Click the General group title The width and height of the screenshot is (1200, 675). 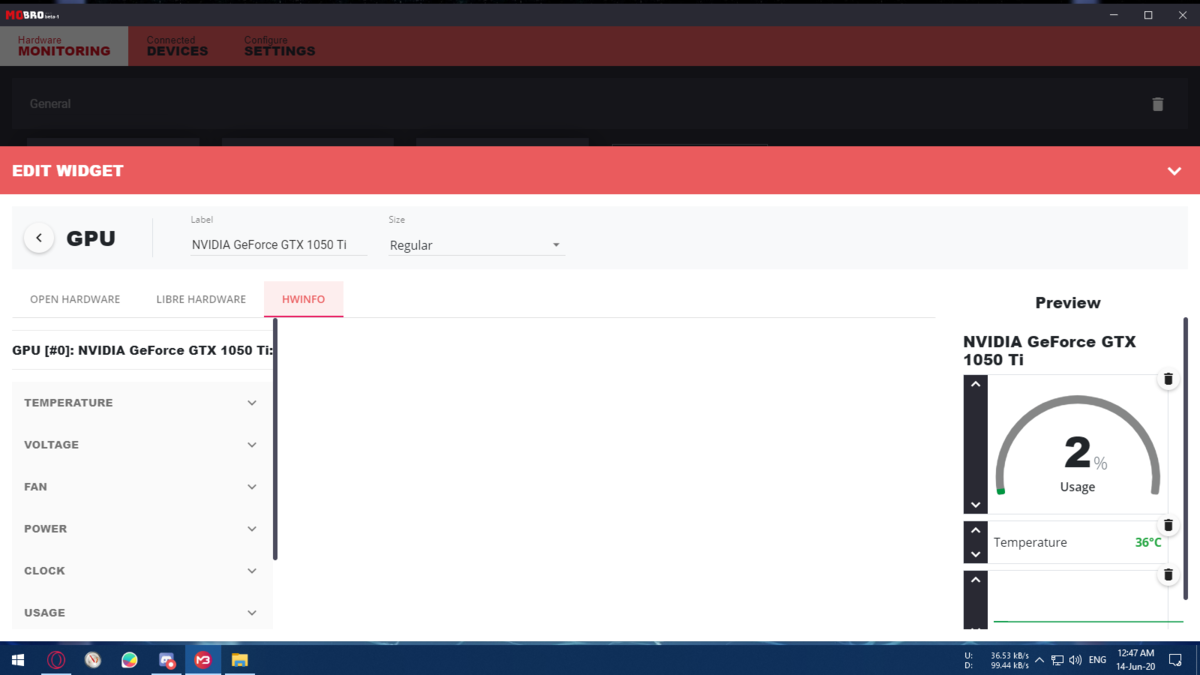[x=50, y=104]
